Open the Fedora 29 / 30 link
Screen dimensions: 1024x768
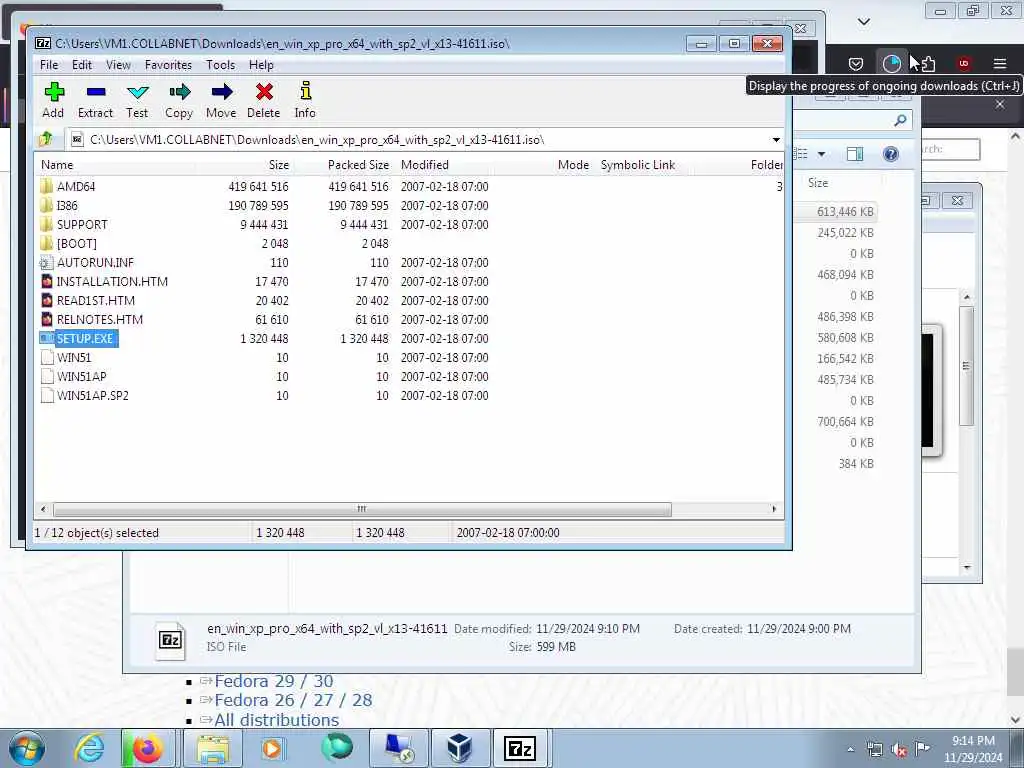[274, 681]
